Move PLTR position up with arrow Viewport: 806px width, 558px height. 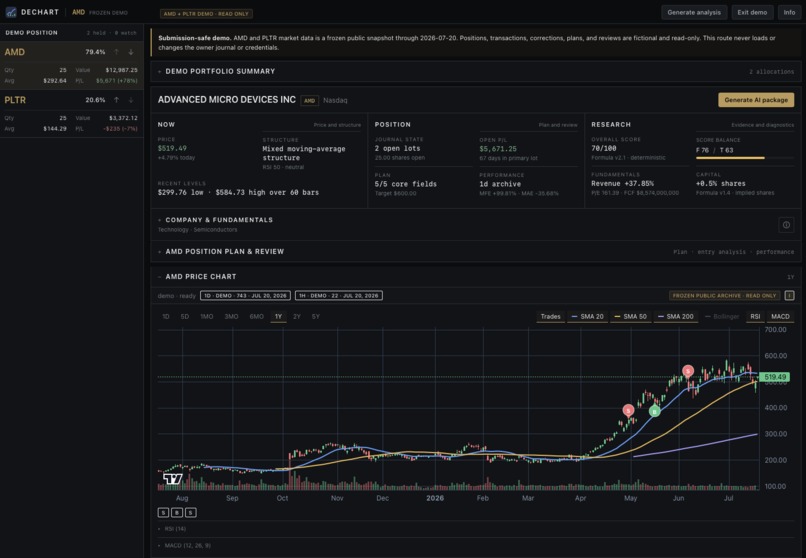pos(117,100)
